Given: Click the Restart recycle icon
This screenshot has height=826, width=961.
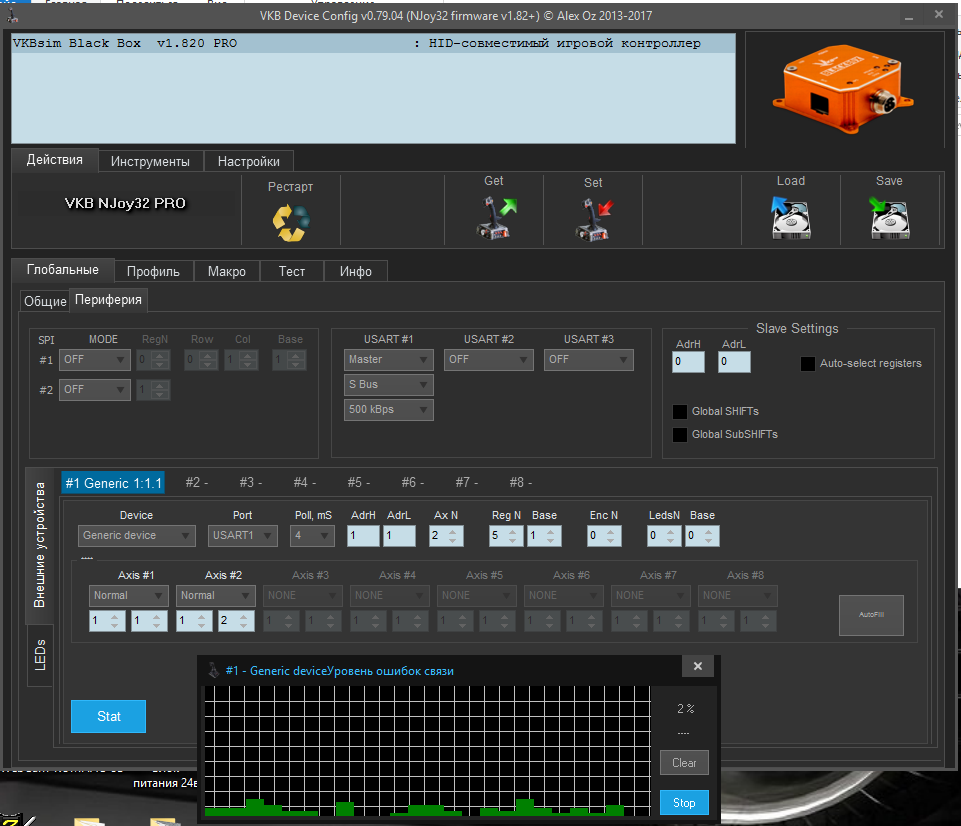Looking at the screenshot, I should tap(291, 222).
